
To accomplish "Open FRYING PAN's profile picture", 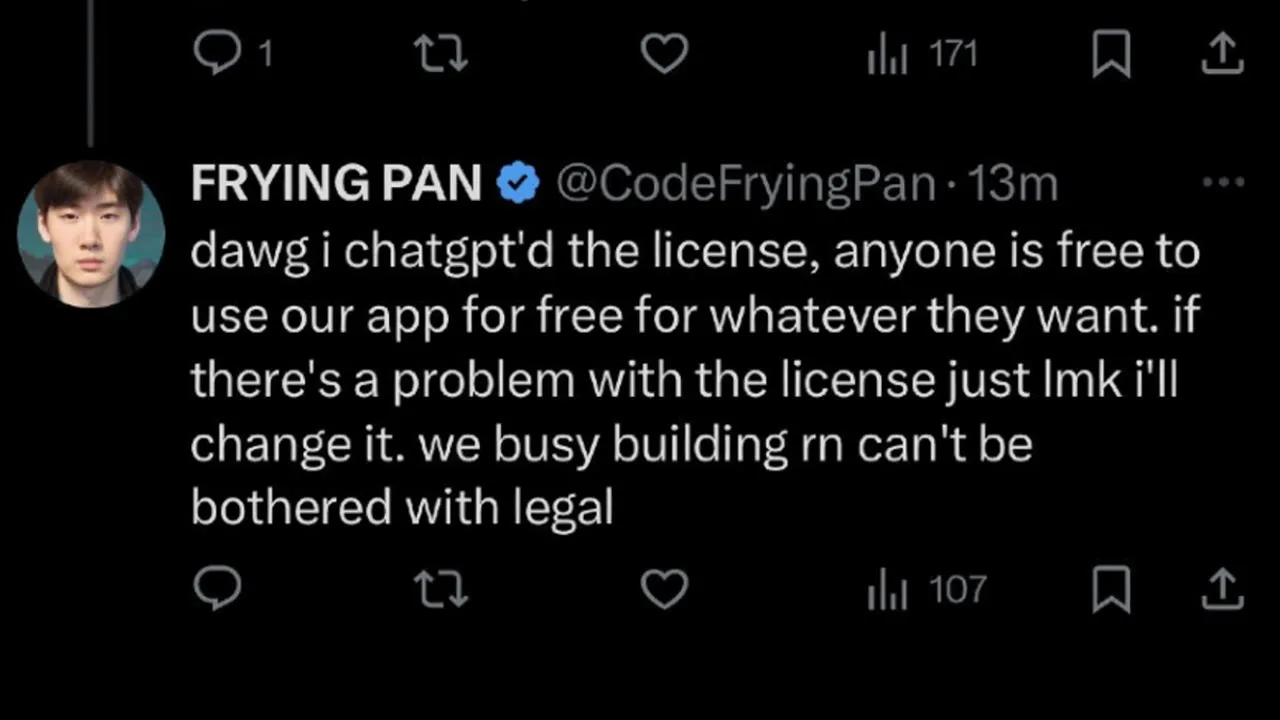I will click(91, 233).
